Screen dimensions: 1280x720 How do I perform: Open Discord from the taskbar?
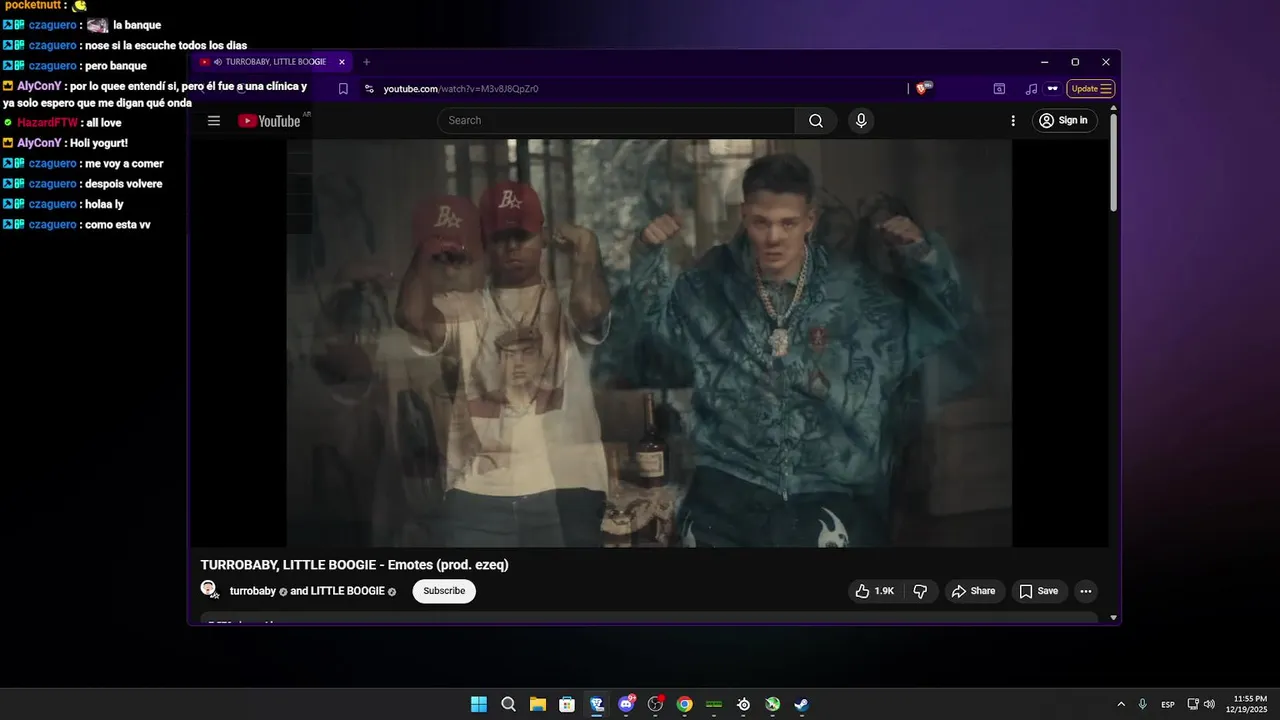(626, 704)
